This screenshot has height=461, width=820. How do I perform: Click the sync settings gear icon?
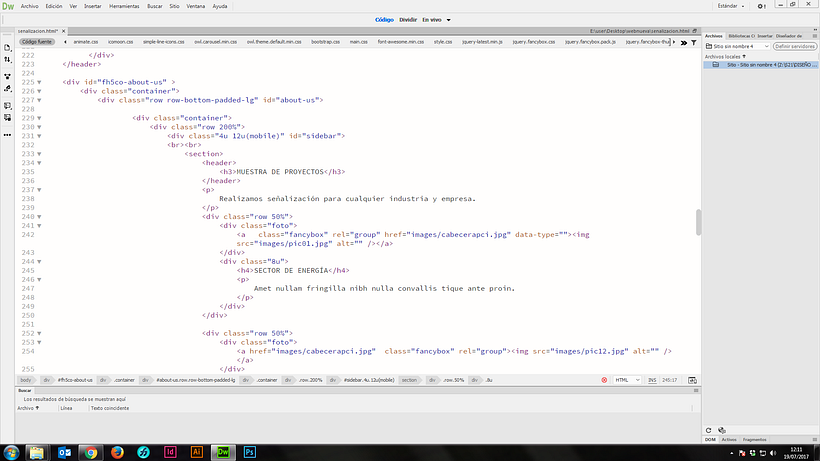pos(761,6)
